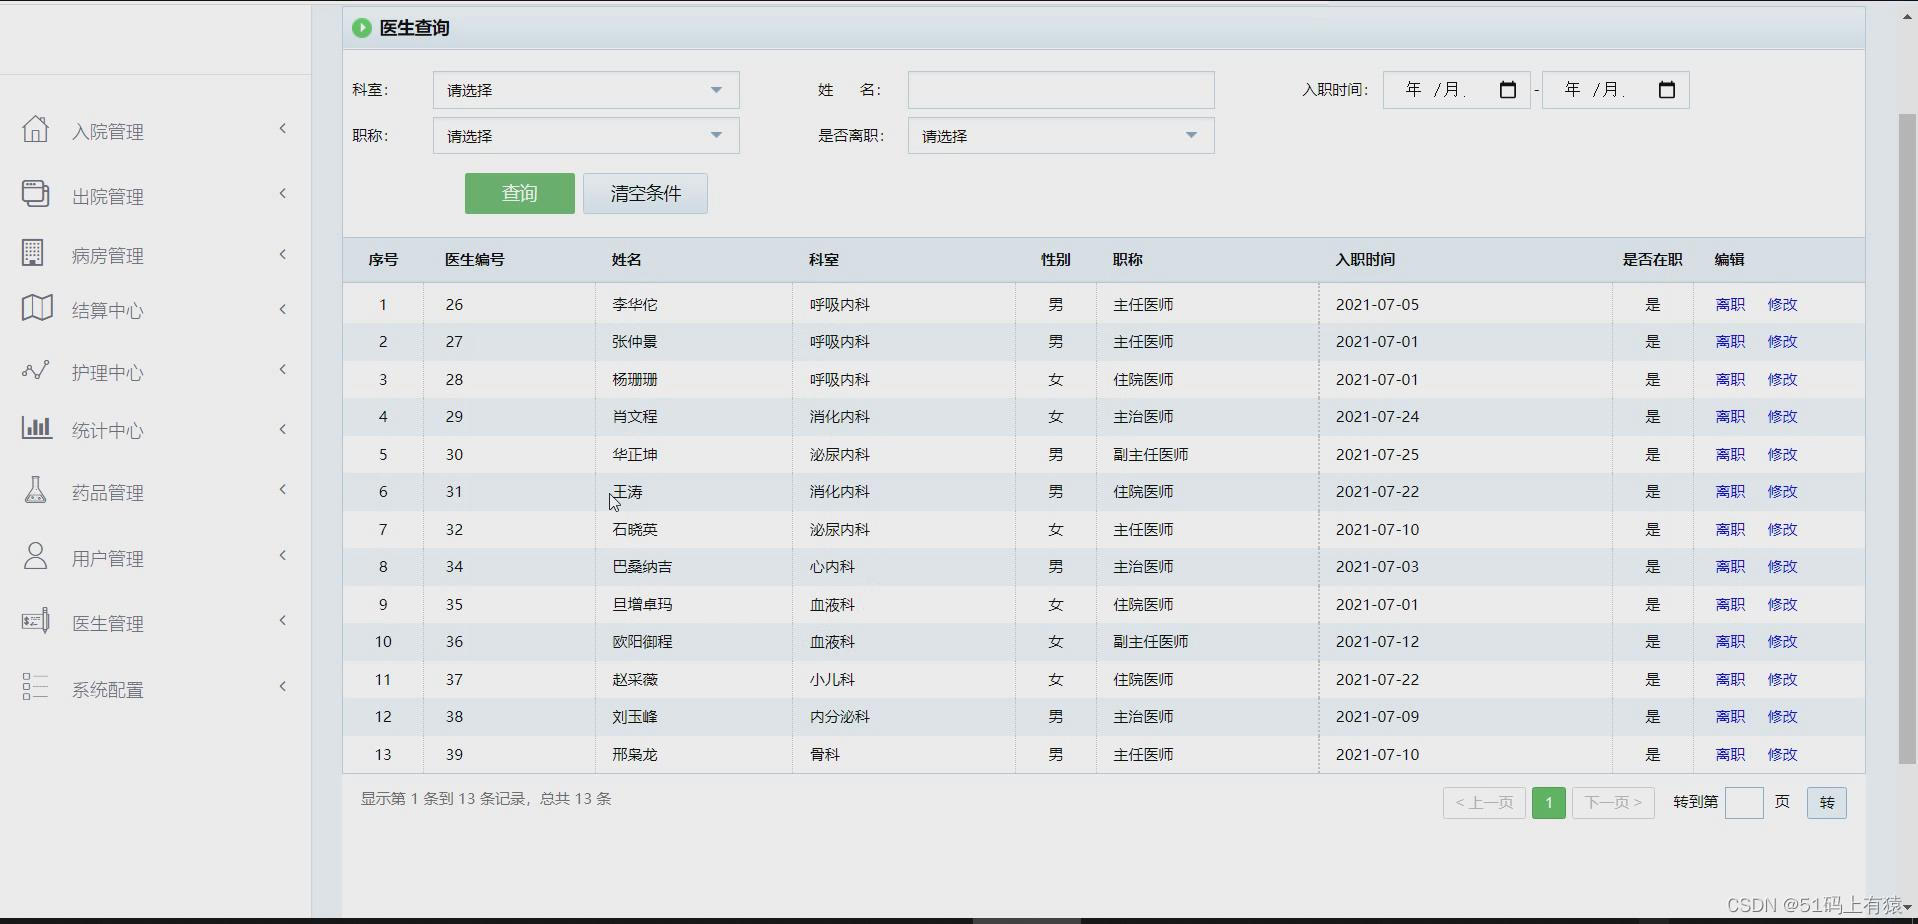Click the 结算中心 book icon

pyautogui.click(x=36, y=309)
